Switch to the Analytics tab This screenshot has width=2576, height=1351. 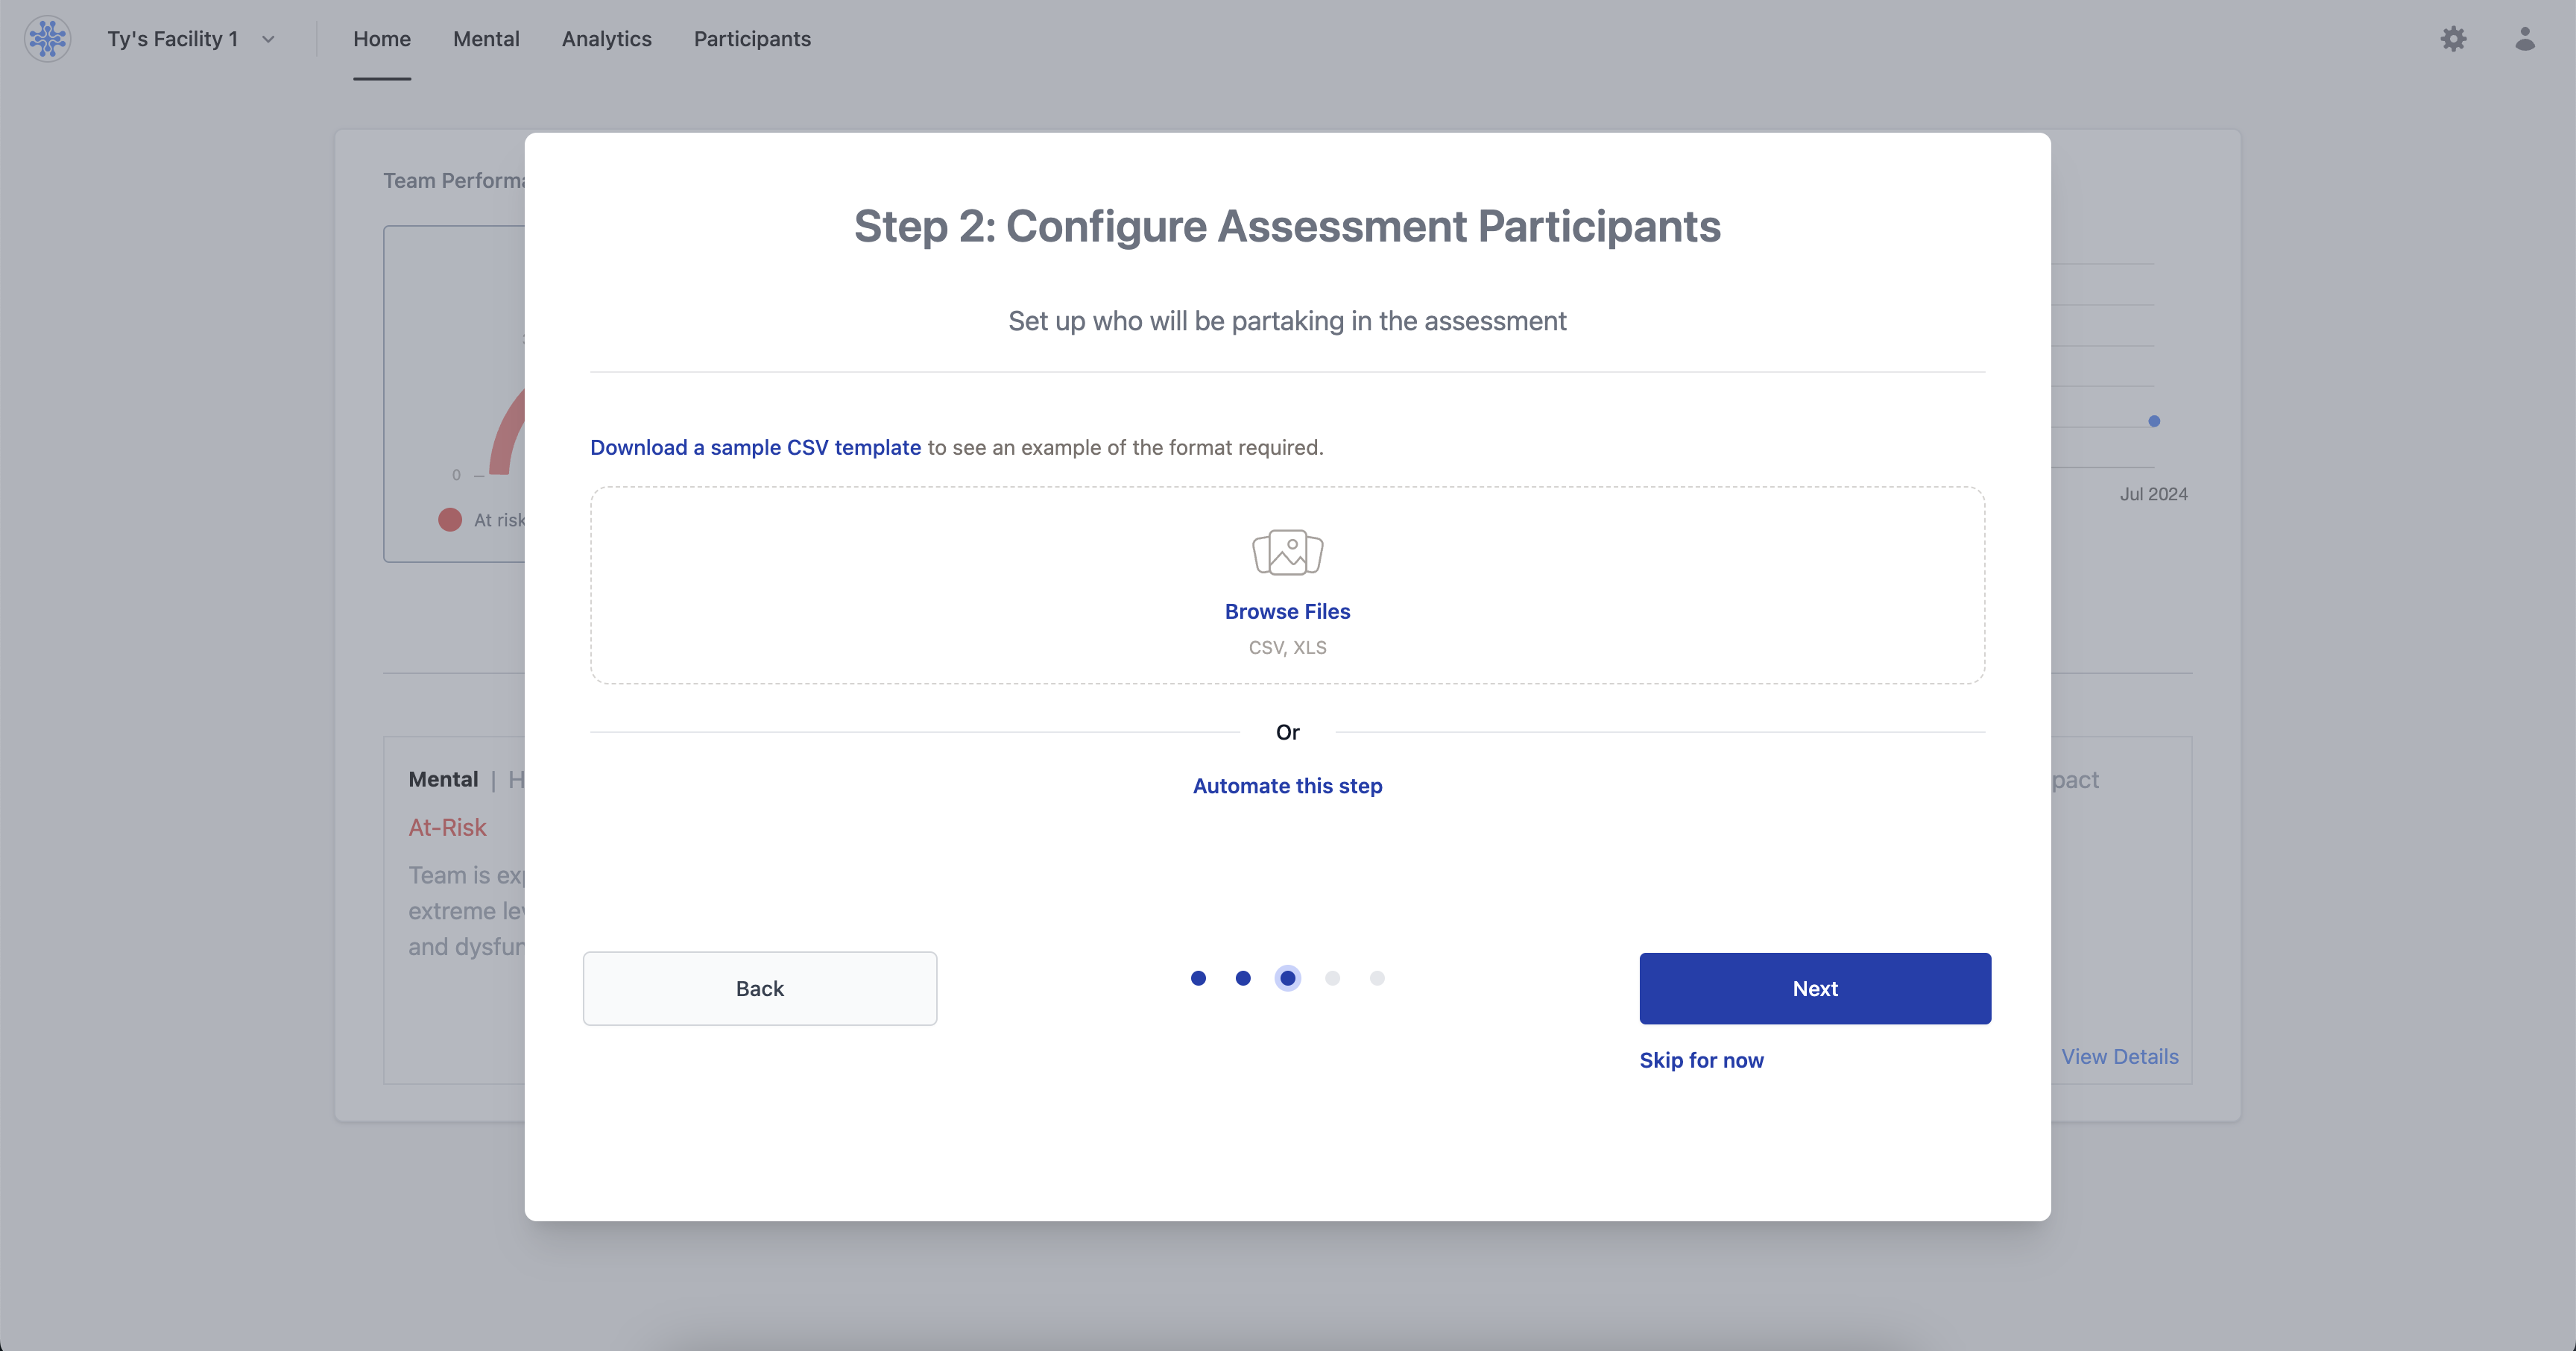606,39
